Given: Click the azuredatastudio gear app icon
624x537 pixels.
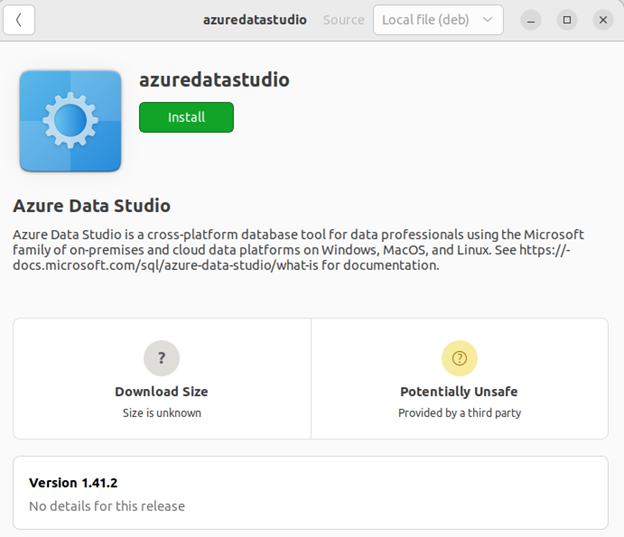Looking at the screenshot, I should (x=70, y=121).
